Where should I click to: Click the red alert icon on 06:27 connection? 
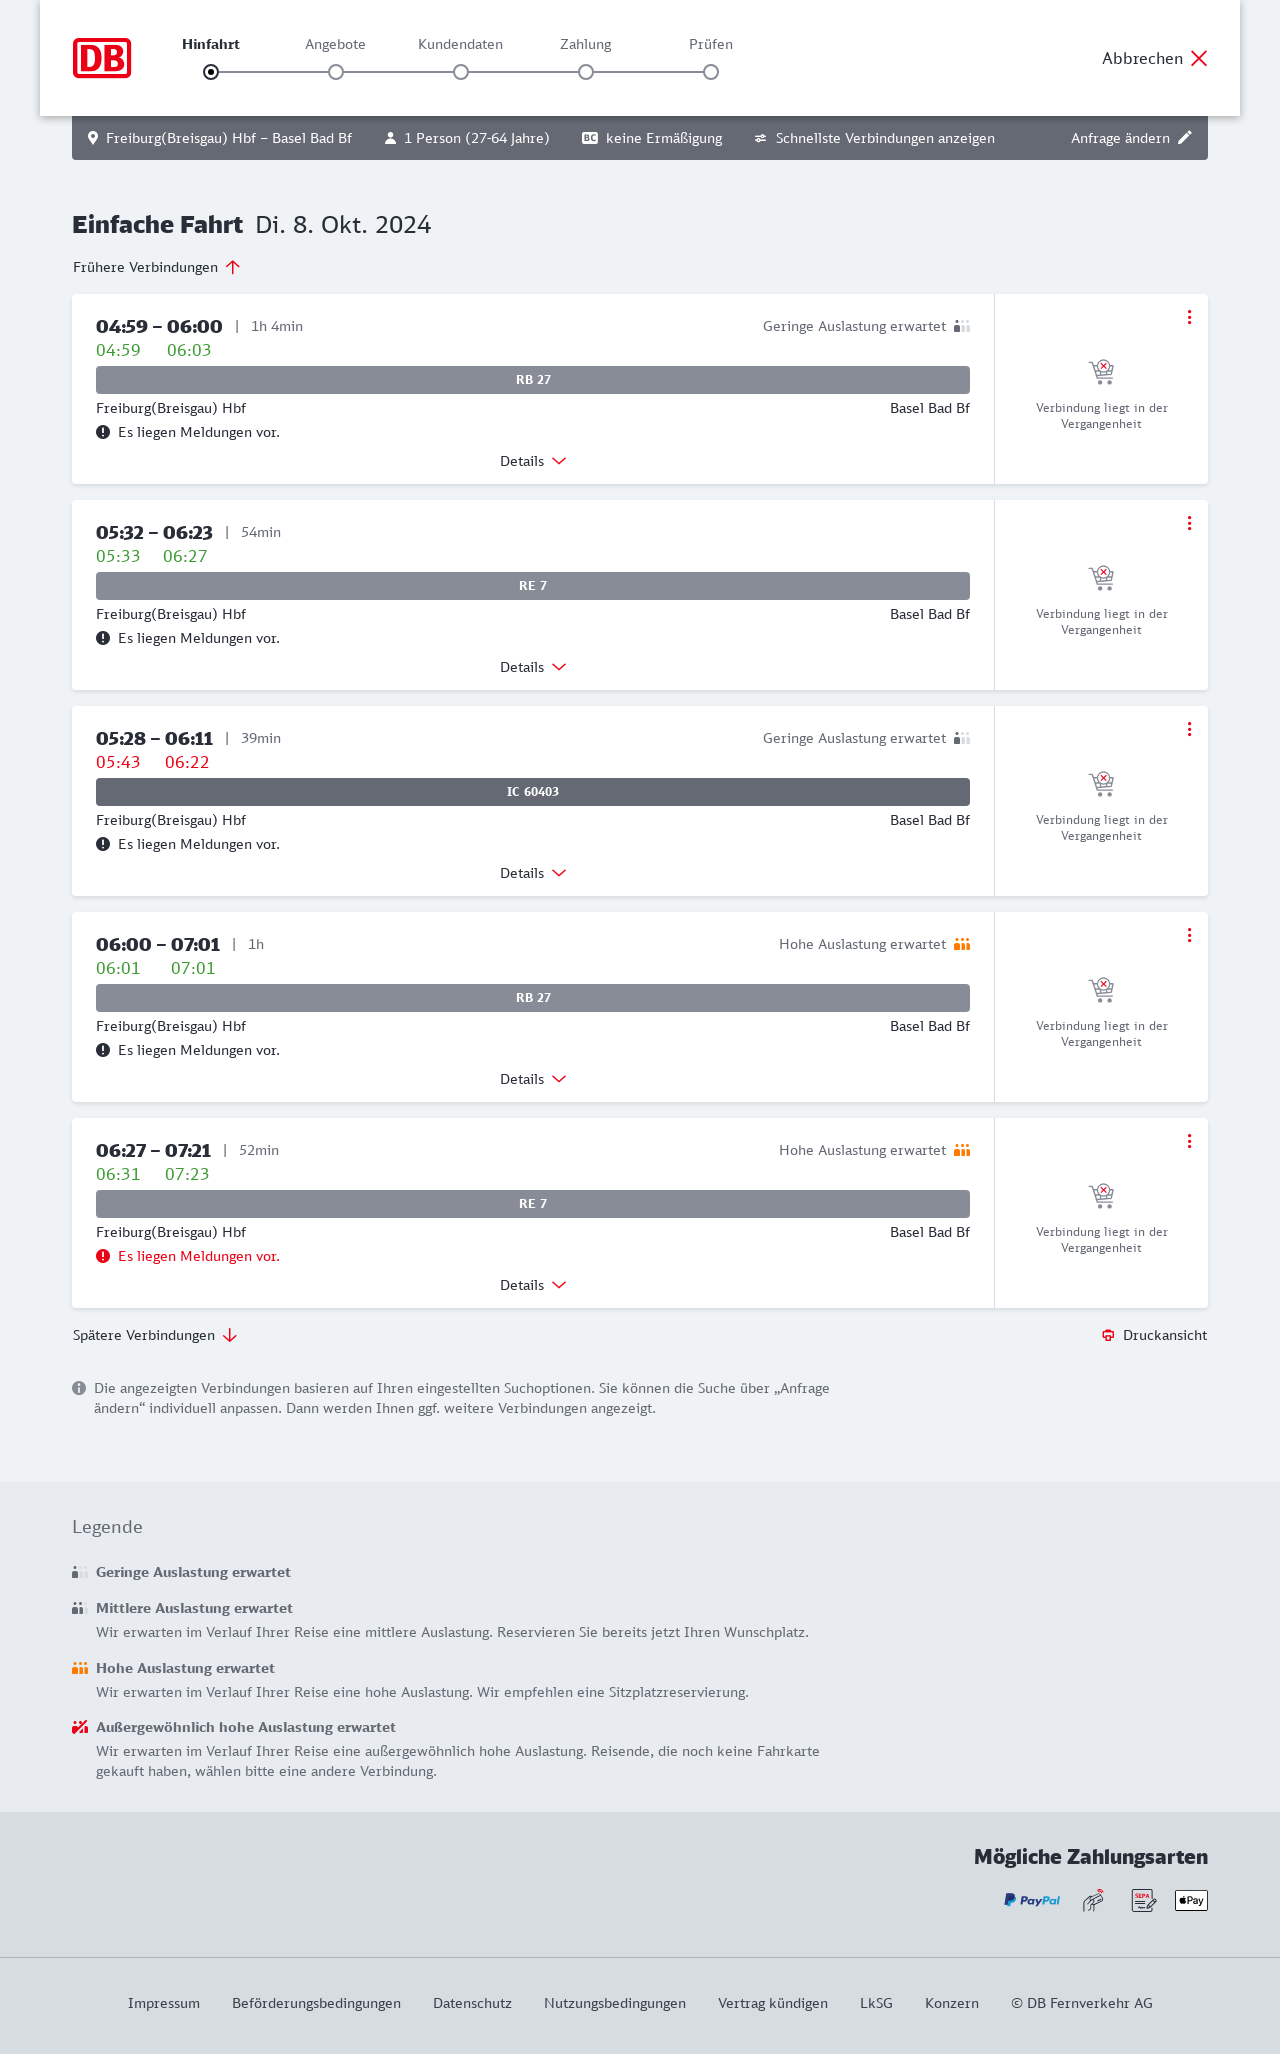[103, 1256]
